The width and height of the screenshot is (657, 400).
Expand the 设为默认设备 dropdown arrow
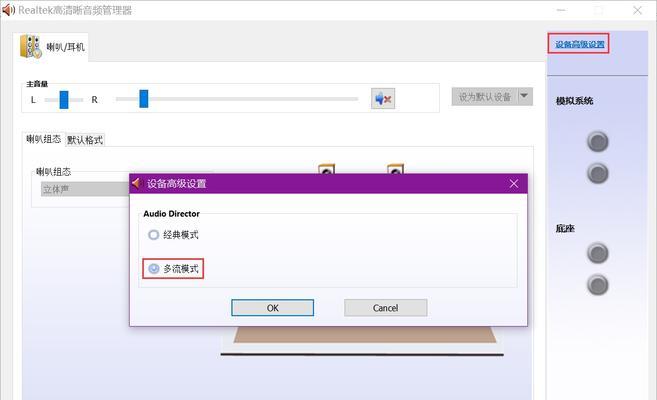click(525, 97)
